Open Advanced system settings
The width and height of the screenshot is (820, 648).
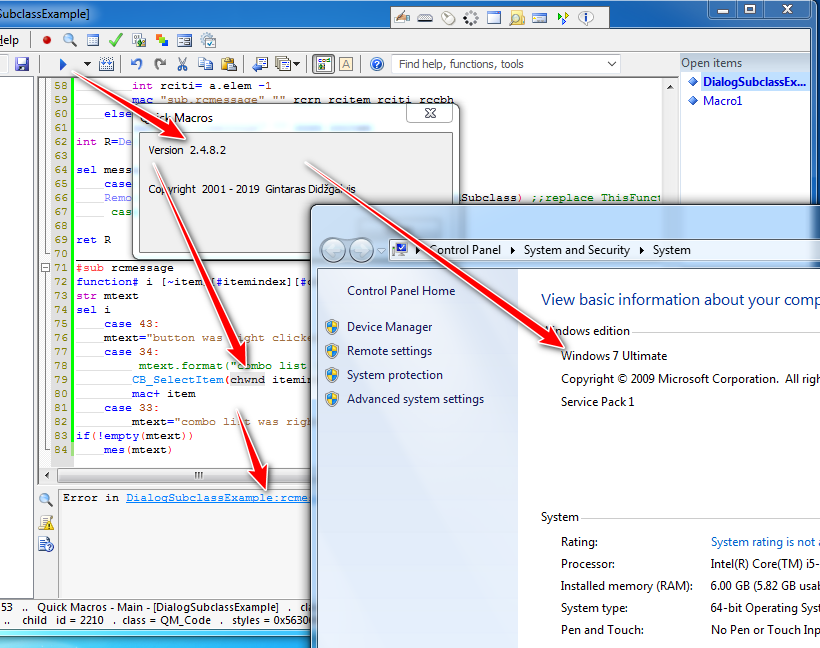tap(416, 399)
